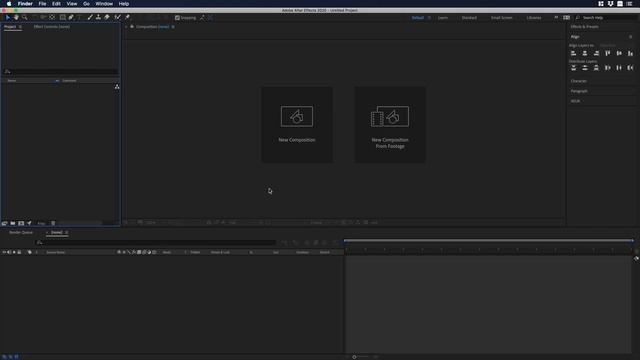This screenshot has height=360, width=640.
Task: Select the Roto Brush tool
Action: pyautogui.click(x=118, y=18)
